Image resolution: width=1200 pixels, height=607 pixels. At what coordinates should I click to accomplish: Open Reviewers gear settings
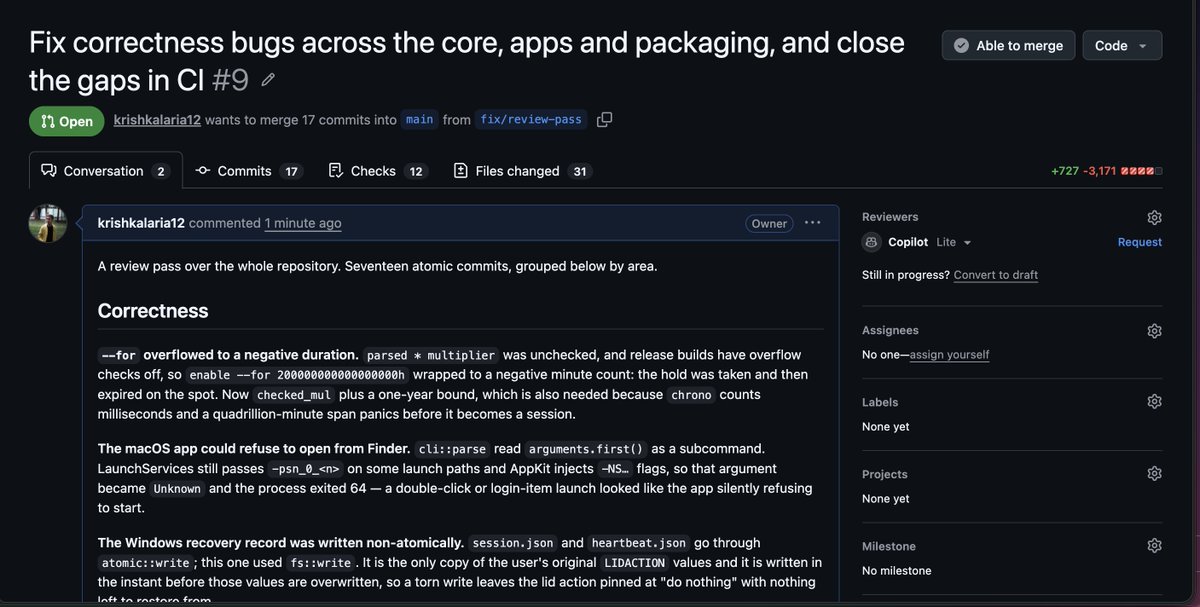point(1154,217)
